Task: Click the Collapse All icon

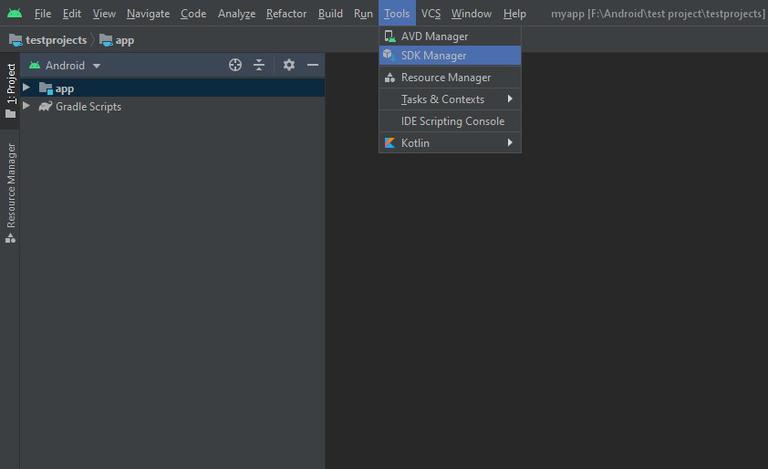Action: pos(259,65)
